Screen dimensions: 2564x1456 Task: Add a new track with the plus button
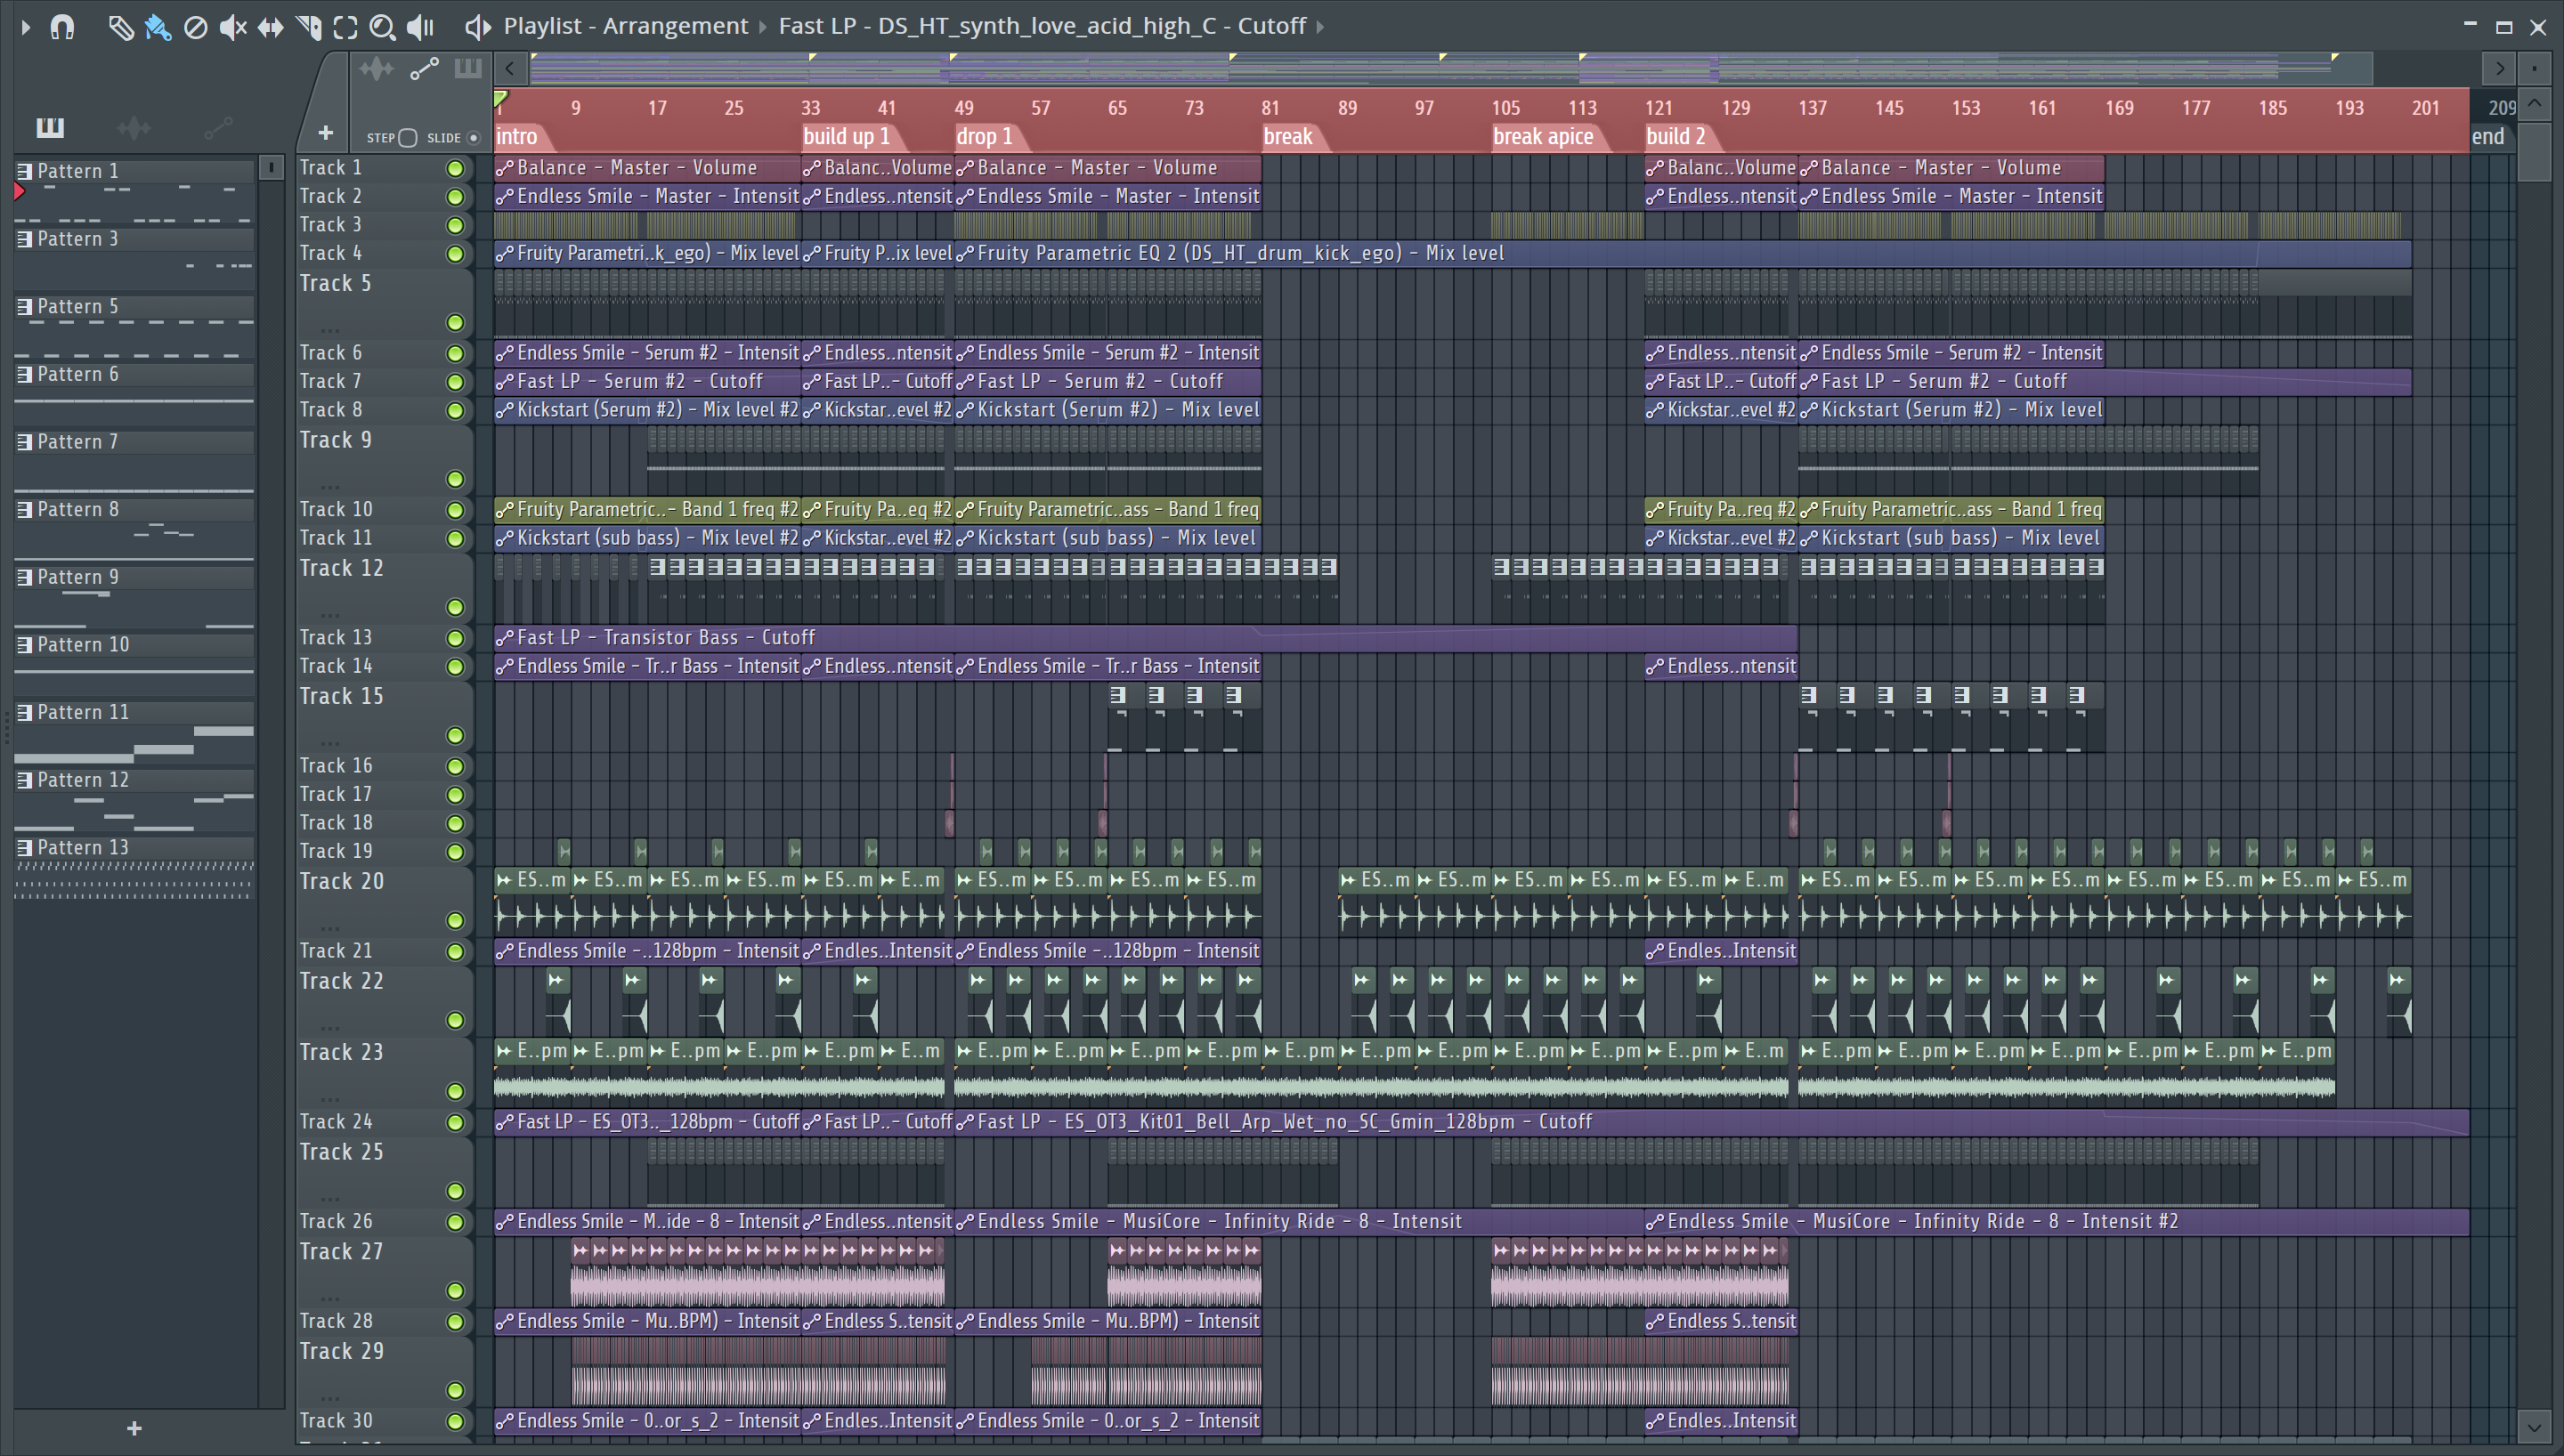pos(326,132)
